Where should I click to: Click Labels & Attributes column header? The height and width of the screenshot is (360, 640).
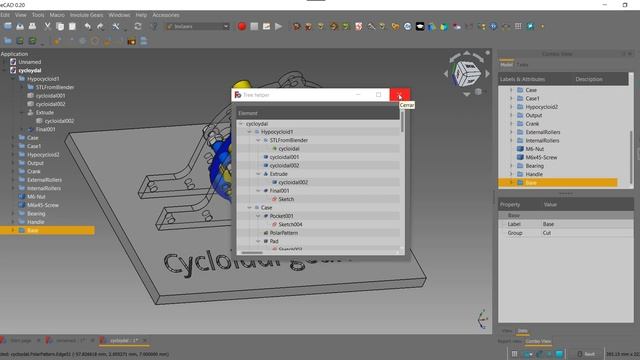(522, 79)
